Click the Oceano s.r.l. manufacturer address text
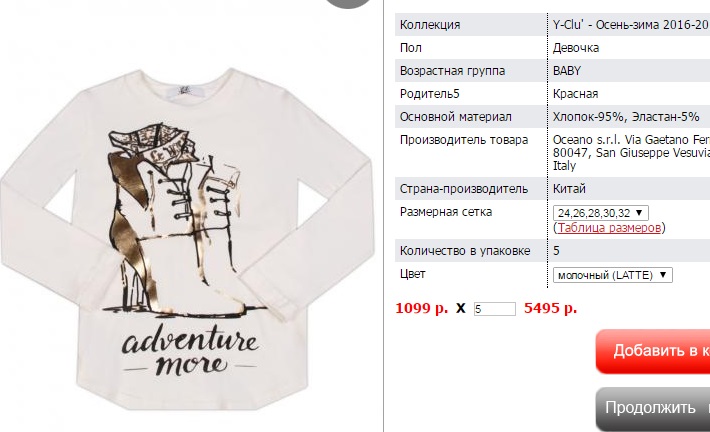The image size is (710, 432). pyautogui.click(x=631, y=153)
